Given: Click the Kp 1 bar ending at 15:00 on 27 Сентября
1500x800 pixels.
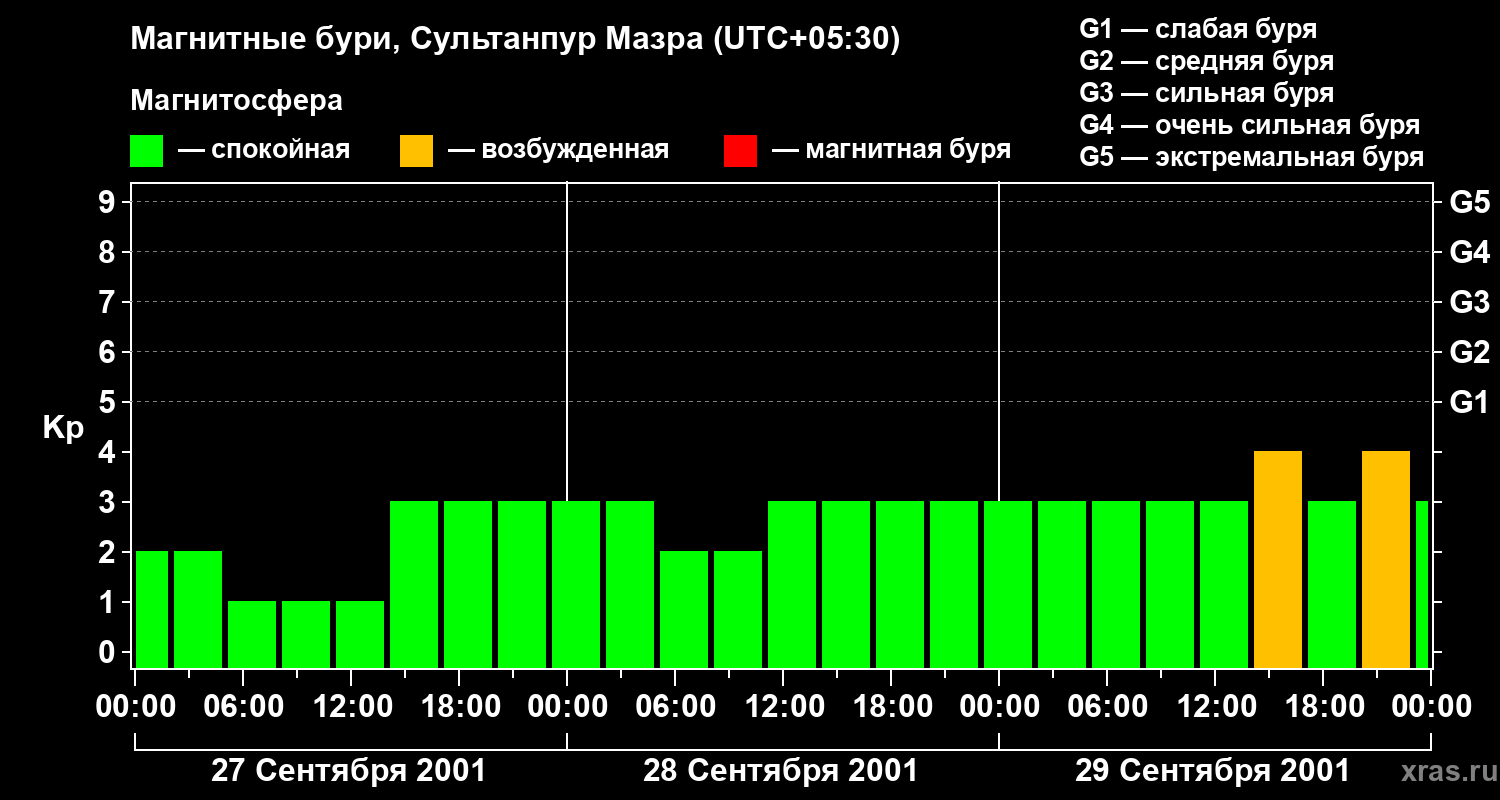Looking at the screenshot, I should click(360, 635).
